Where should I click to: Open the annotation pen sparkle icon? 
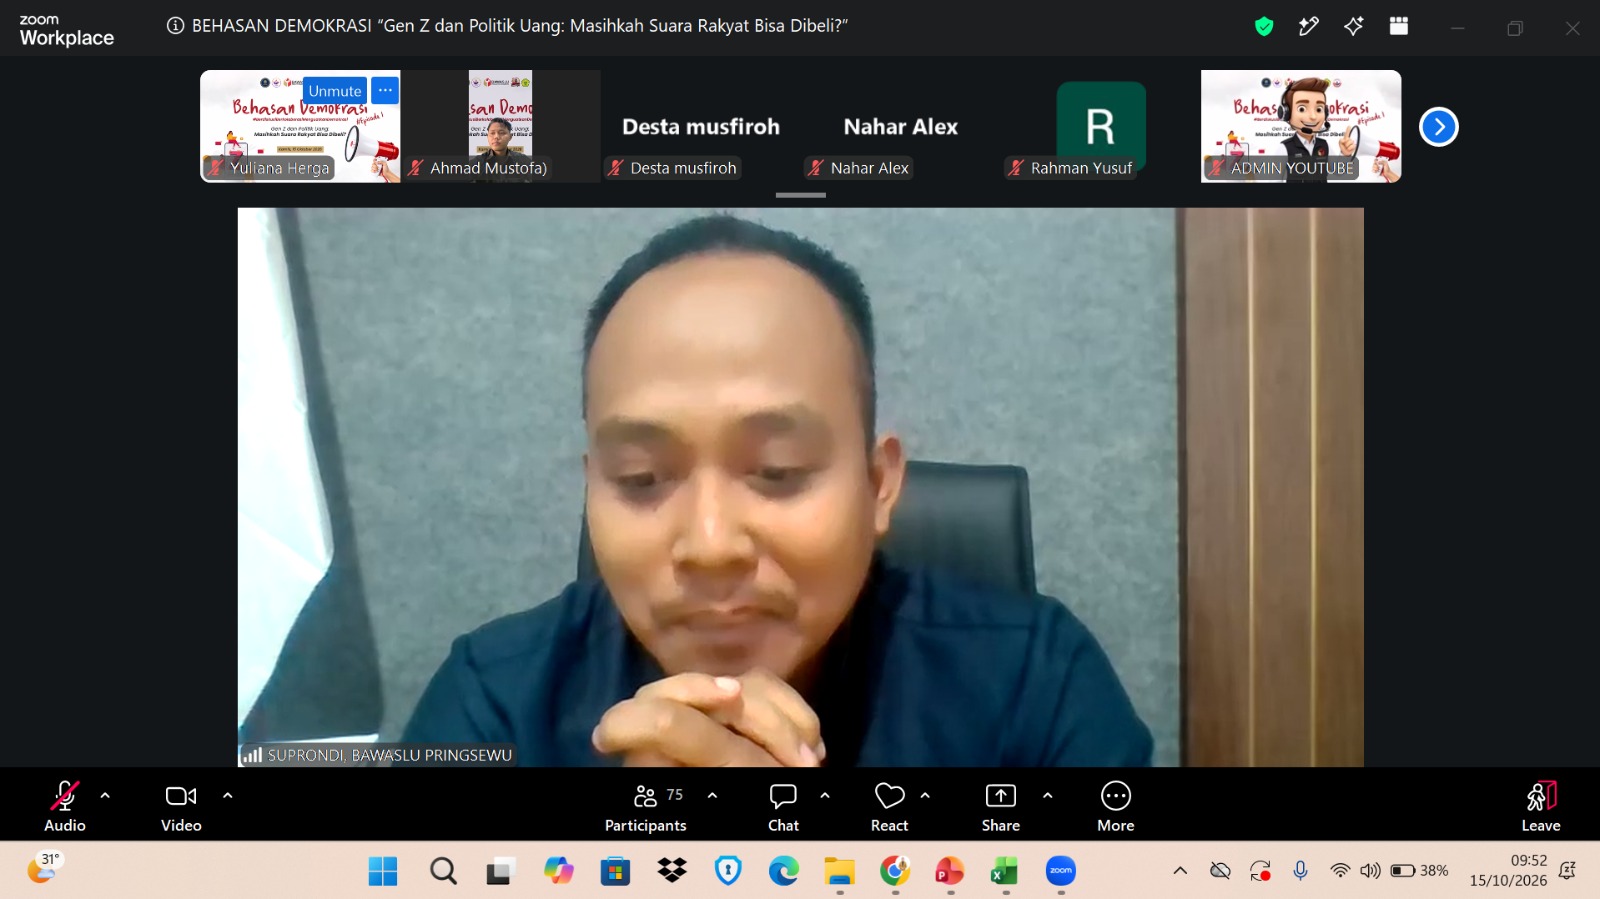(x=1309, y=27)
